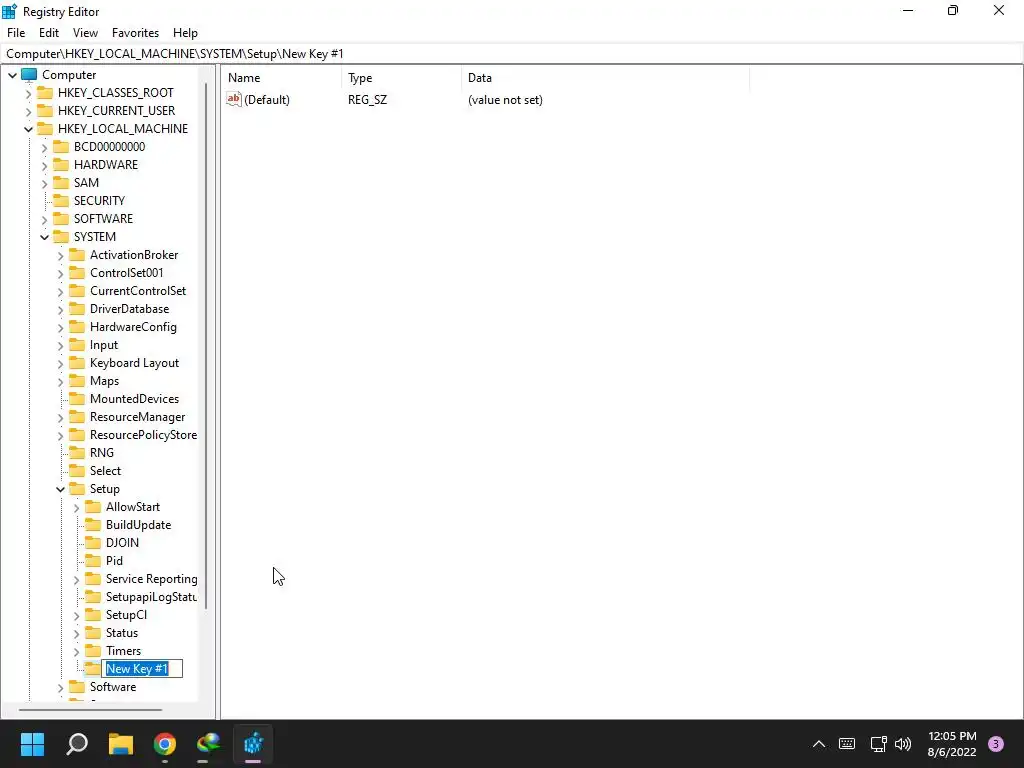1024x768 pixels.
Task: Click the RNG folder icon
Action: point(77,453)
